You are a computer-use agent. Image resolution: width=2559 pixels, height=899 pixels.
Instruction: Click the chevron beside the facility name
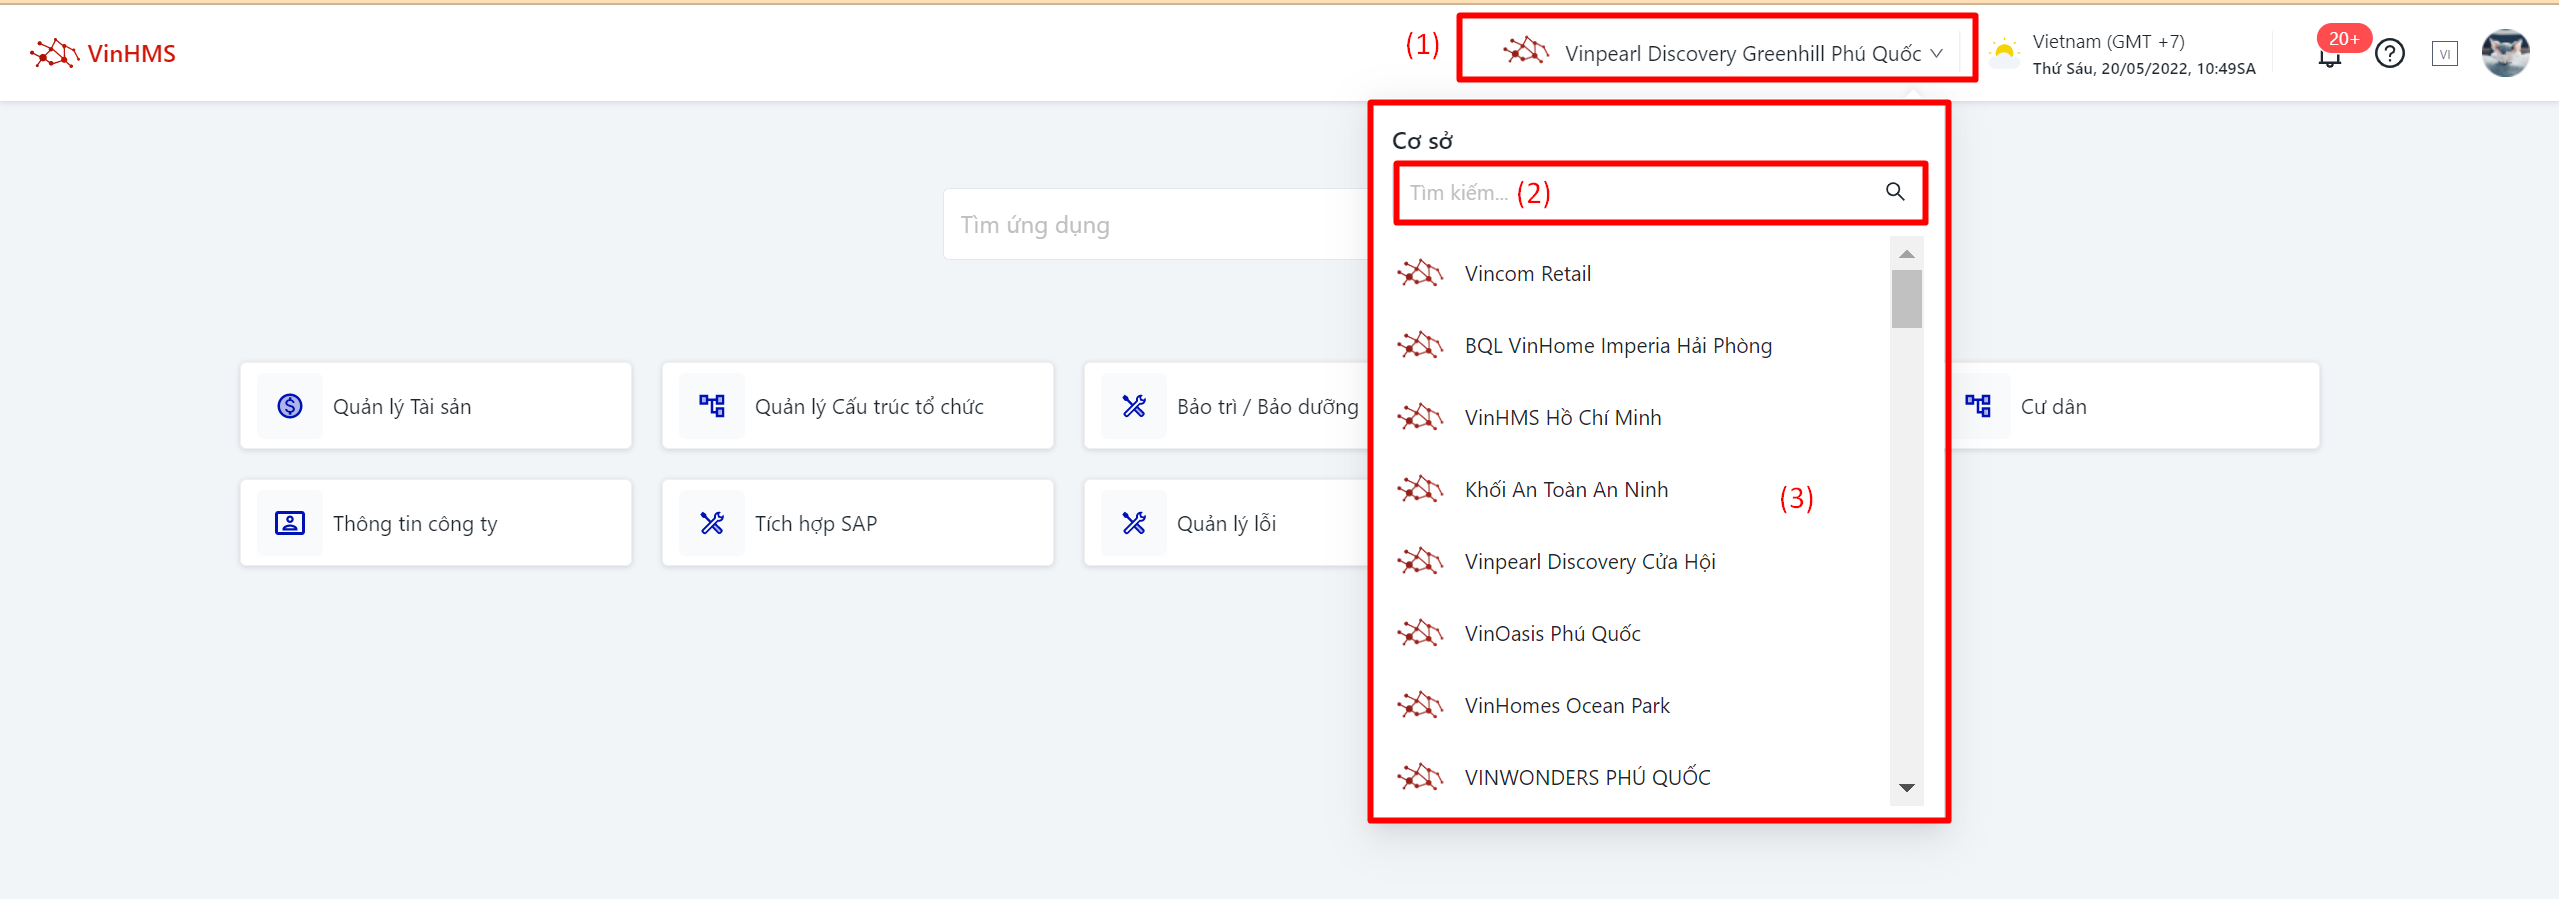pyautogui.click(x=1937, y=53)
